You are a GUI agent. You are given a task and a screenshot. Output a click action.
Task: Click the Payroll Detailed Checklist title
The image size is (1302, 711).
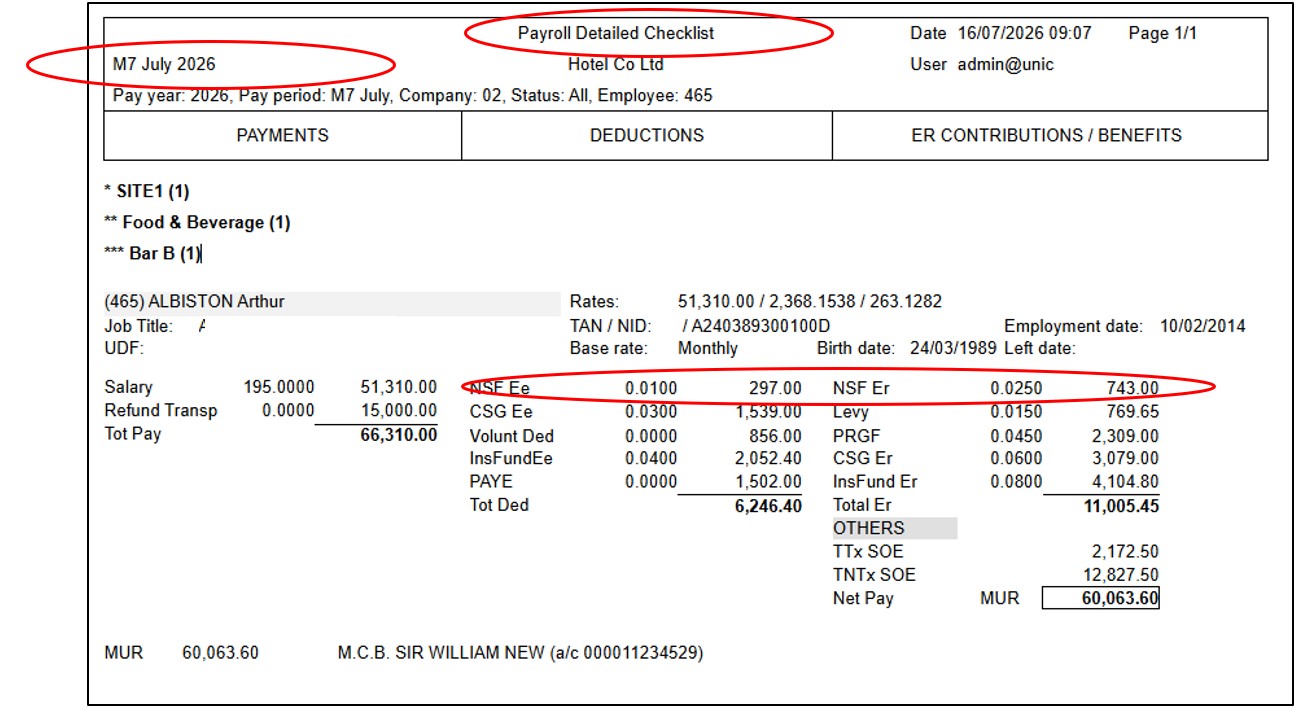[616, 33]
